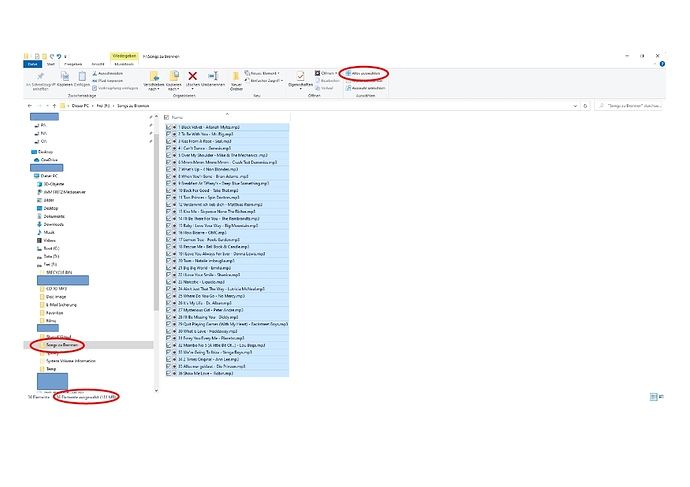Click the Umbenennen icon
Image resolution: width=690 pixels, height=487 pixels.
pyautogui.click(x=213, y=76)
